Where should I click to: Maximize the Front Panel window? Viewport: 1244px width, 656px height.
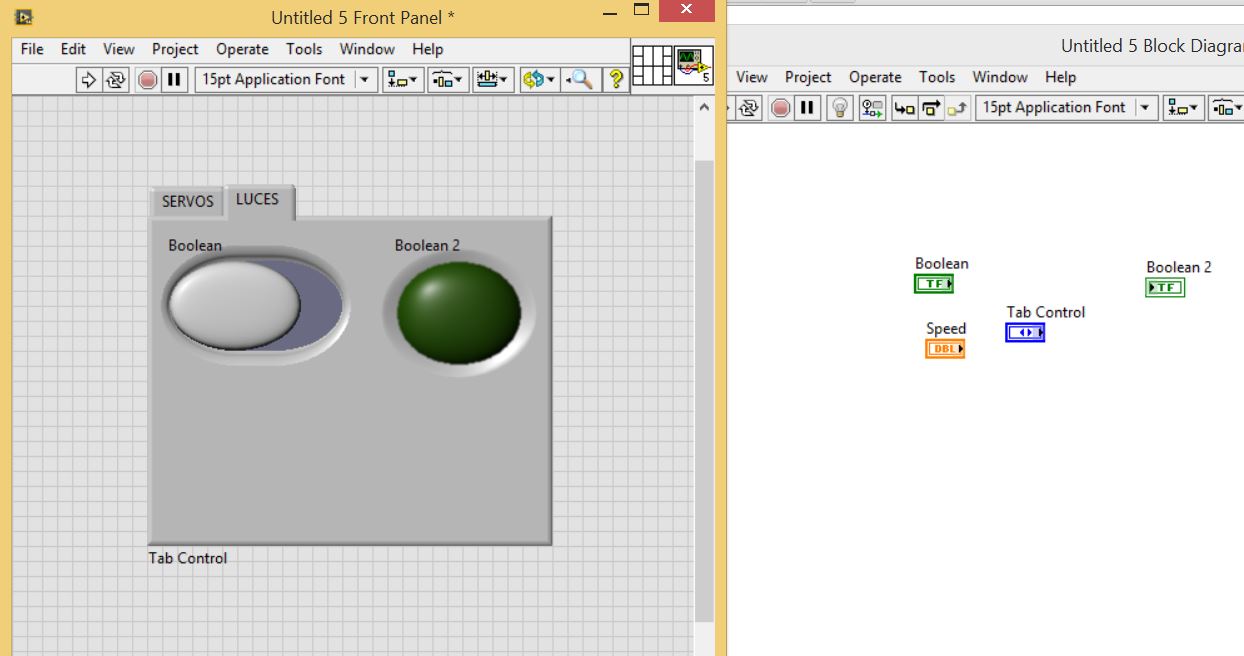(641, 11)
